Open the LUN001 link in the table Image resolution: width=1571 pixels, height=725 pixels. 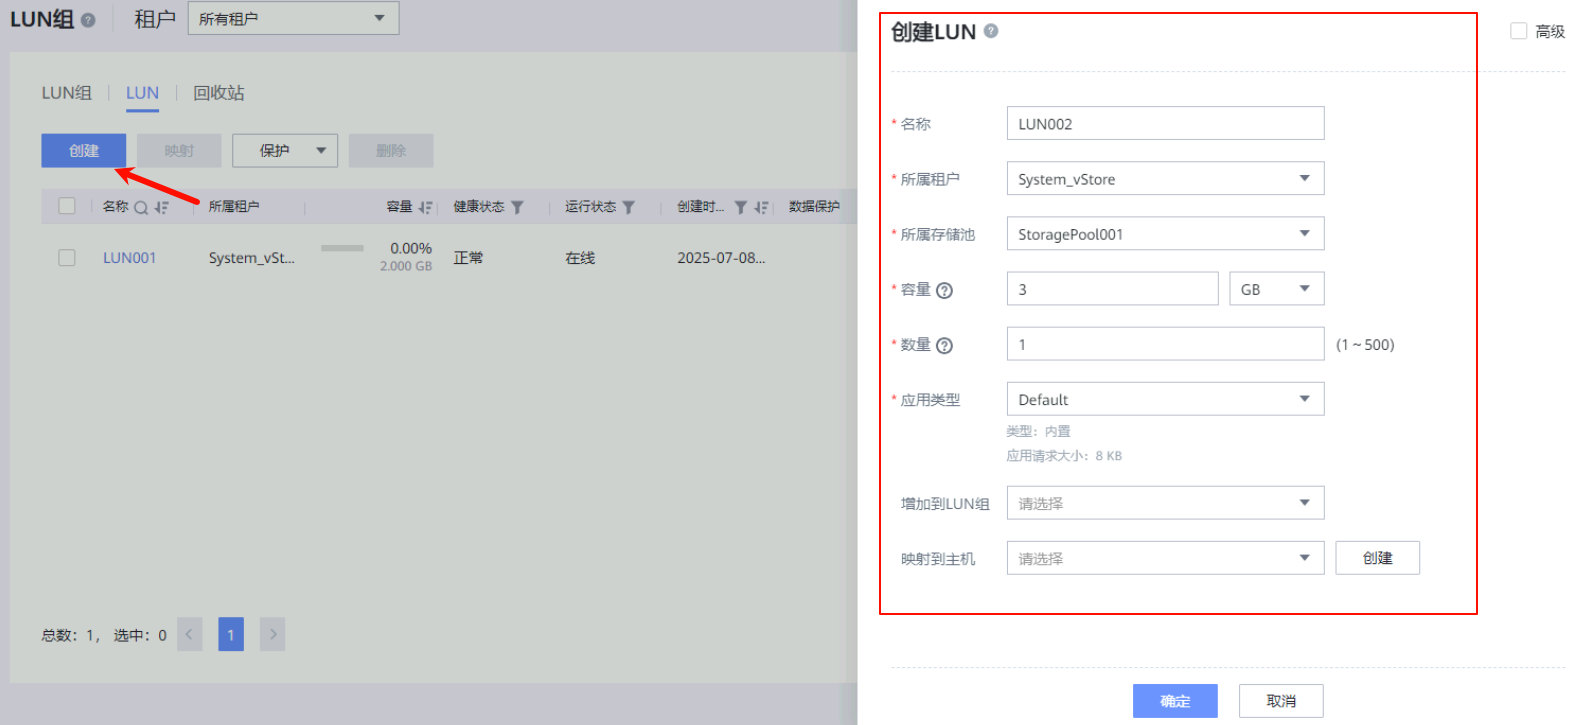click(x=129, y=258)
